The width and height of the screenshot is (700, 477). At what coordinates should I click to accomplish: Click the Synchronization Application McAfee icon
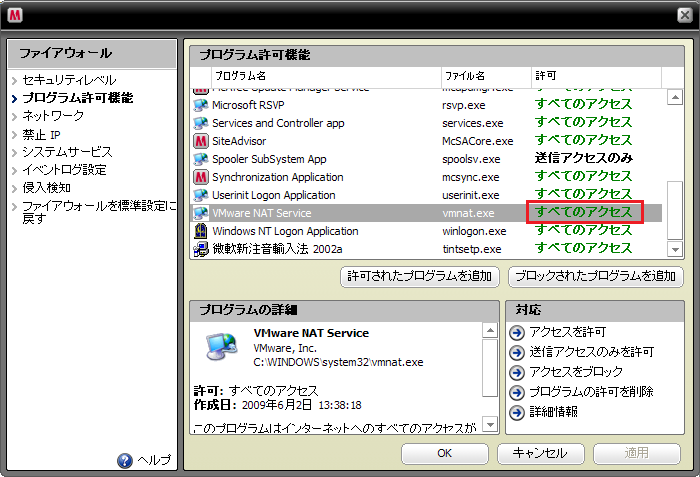pyautogui.click(x=200, y=177)
